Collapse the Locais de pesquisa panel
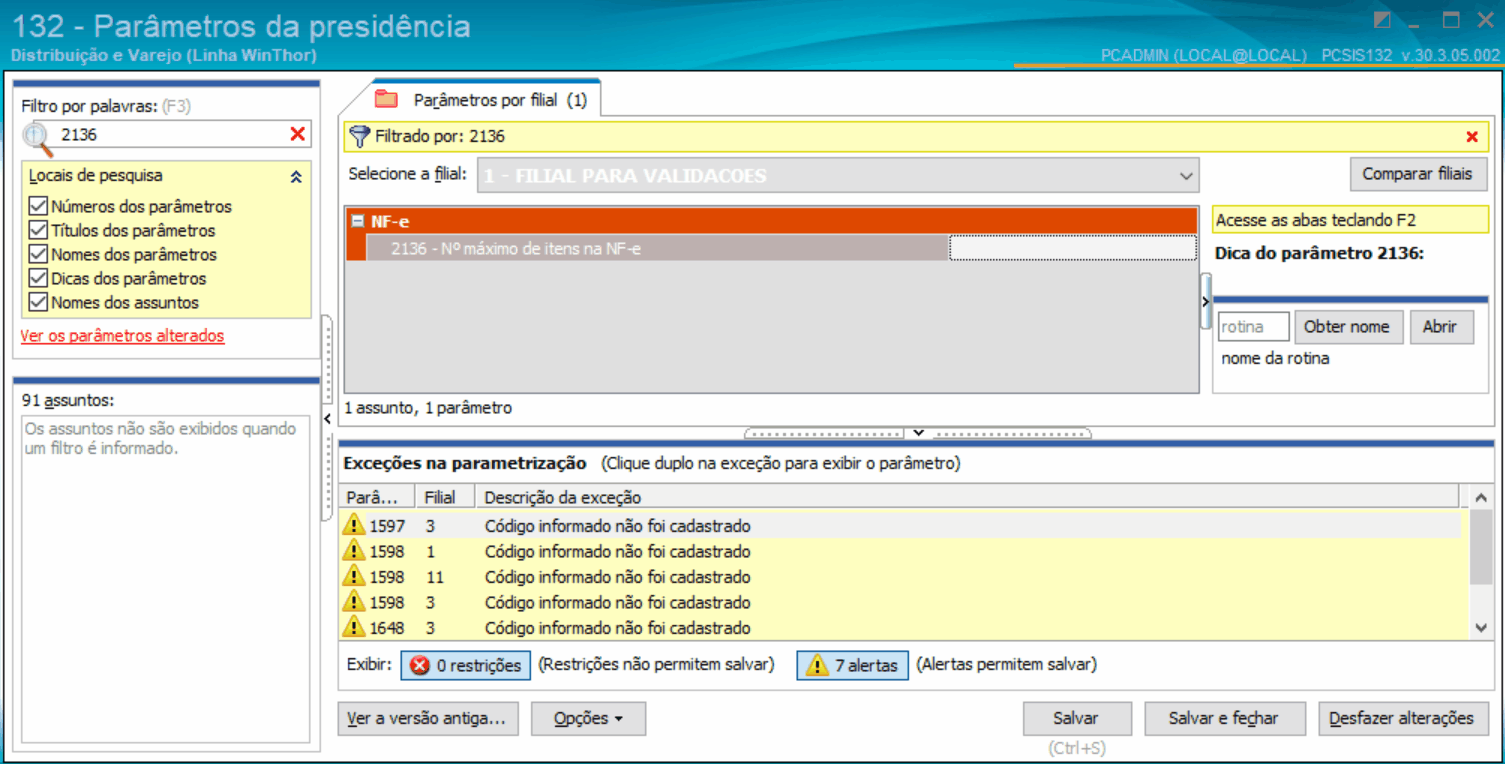Viewport: 1505px width, 764px height. (295, 177)
